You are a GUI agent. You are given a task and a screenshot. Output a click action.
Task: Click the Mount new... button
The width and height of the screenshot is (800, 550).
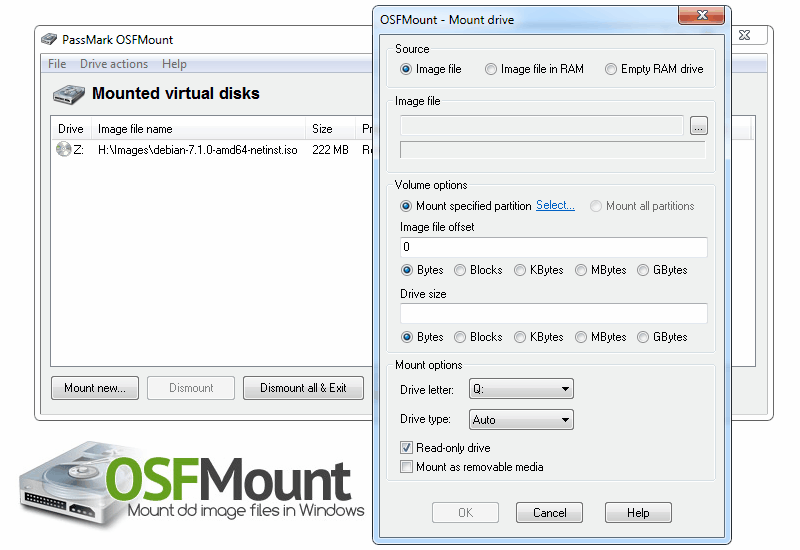[x=95, y=388]
